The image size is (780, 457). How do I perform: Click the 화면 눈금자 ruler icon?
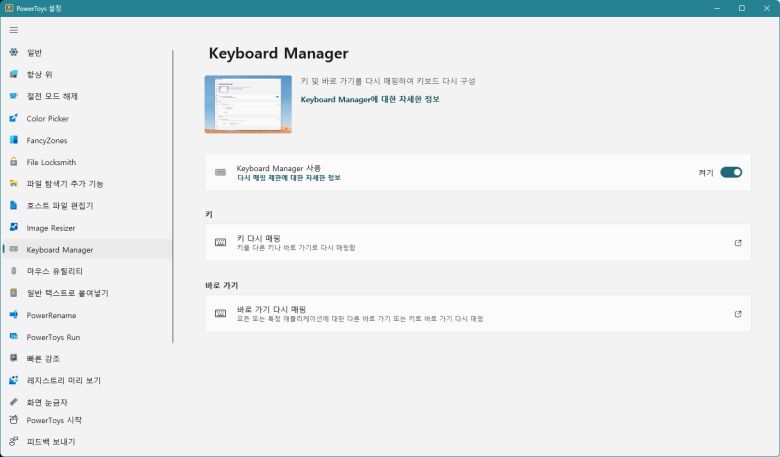pyautogui.click(x=13, y=402)
